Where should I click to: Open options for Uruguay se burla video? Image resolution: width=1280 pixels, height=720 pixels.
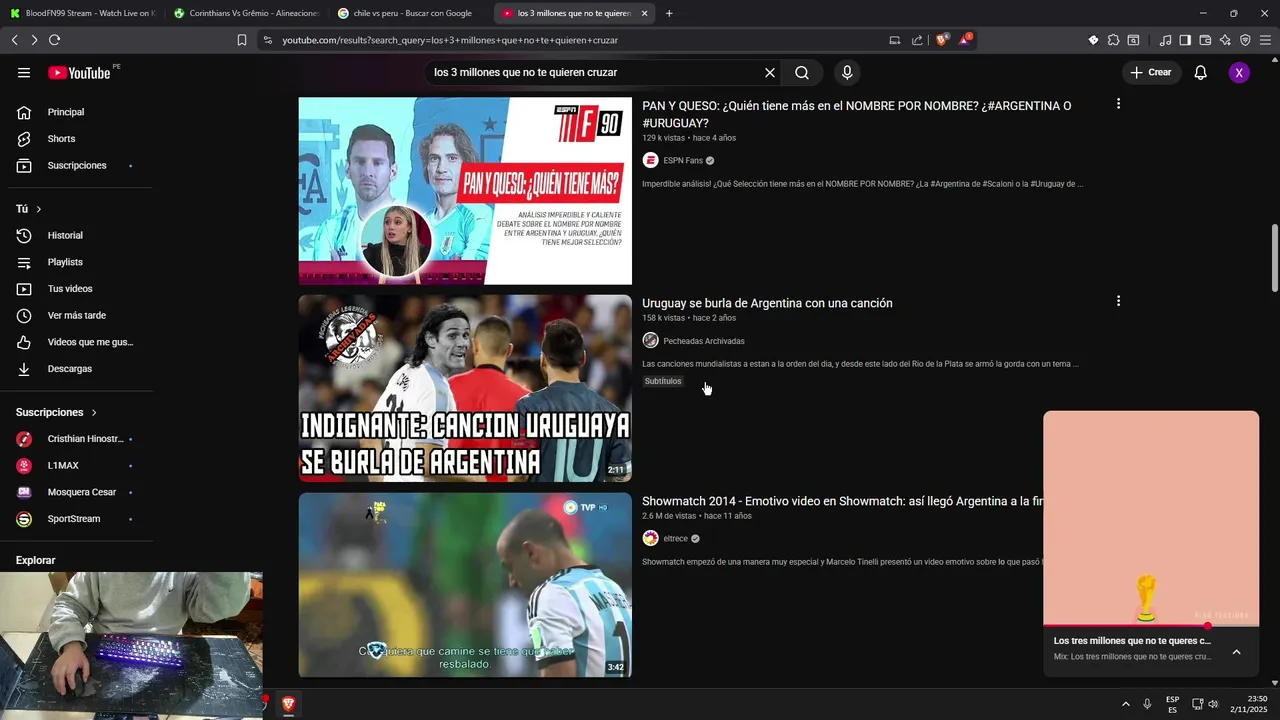1118,301
